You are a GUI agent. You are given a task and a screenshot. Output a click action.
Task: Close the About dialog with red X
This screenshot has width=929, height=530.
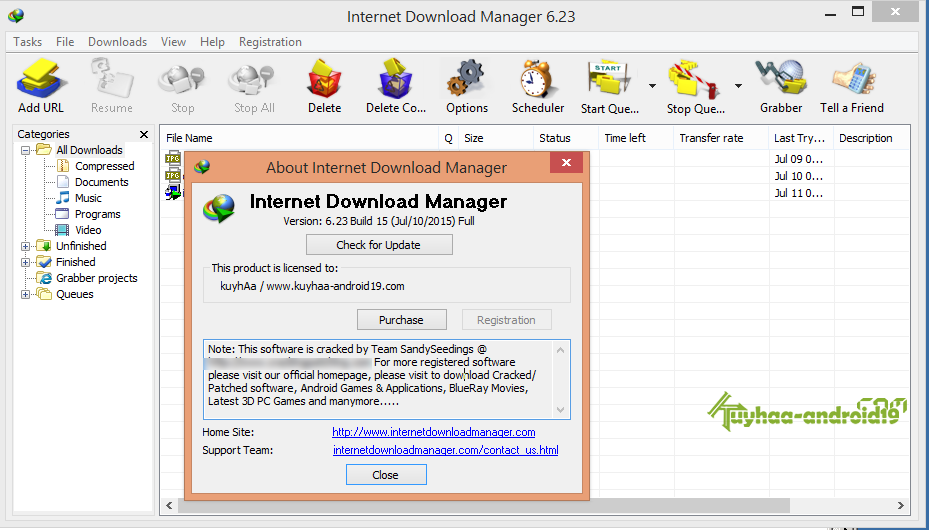pyautogui.click(x=566, y=162)
